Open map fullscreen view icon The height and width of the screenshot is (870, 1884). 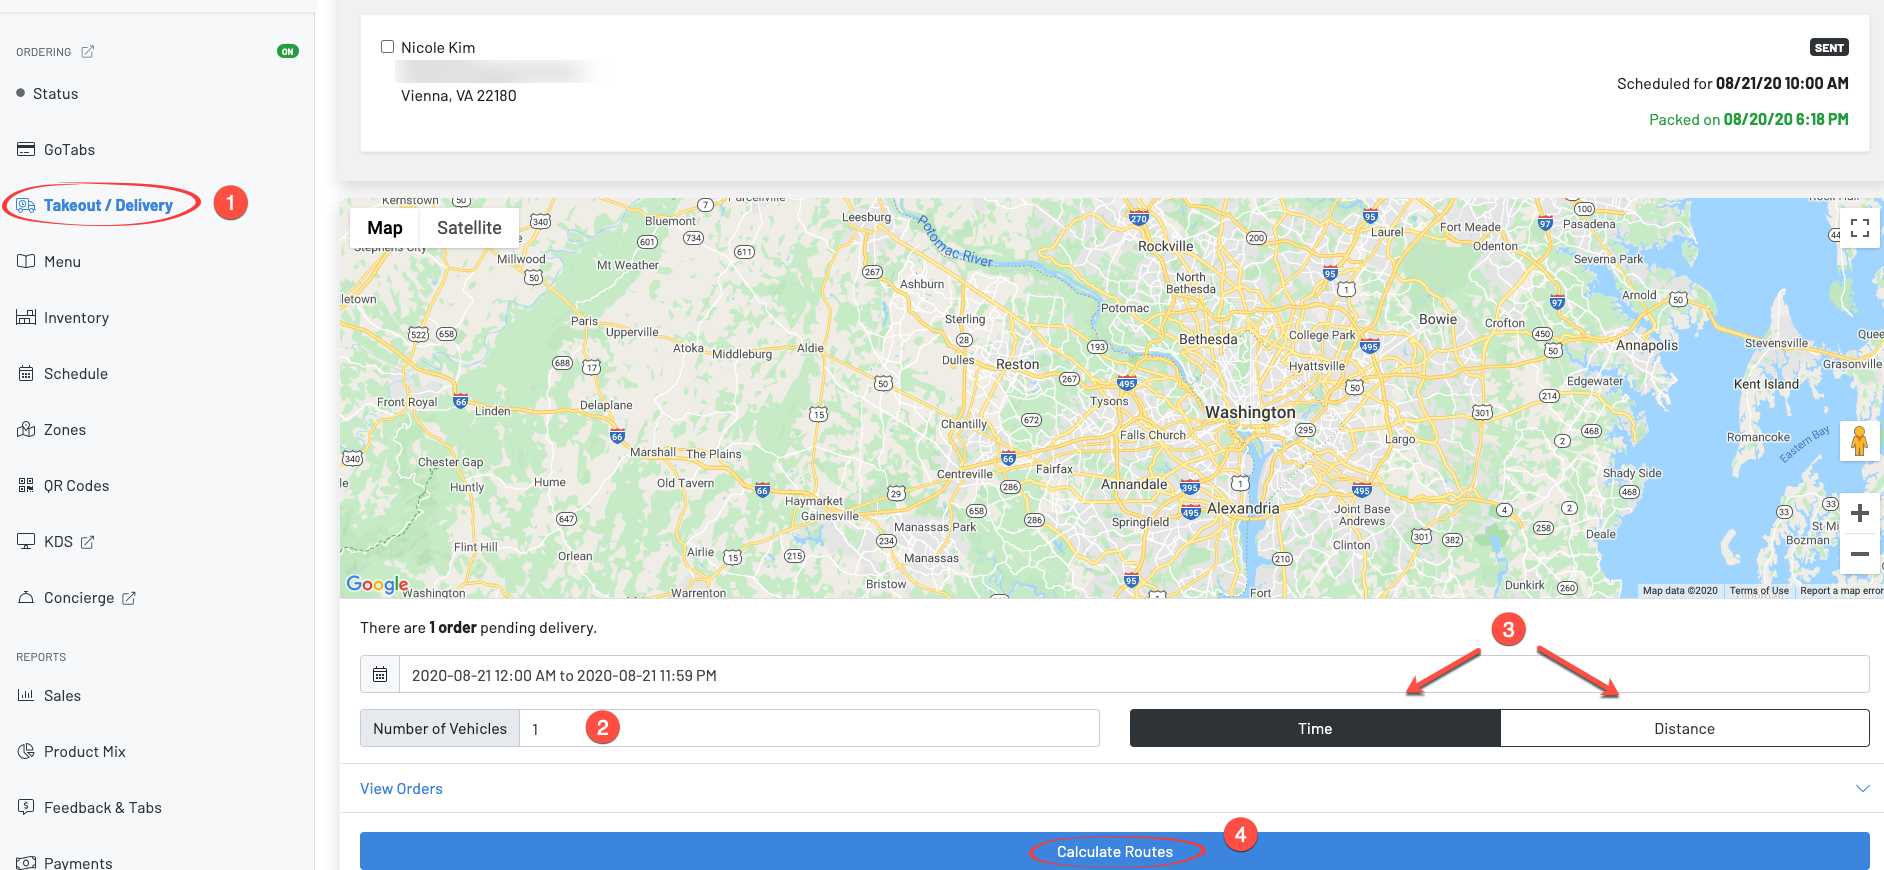[1859, 228]
